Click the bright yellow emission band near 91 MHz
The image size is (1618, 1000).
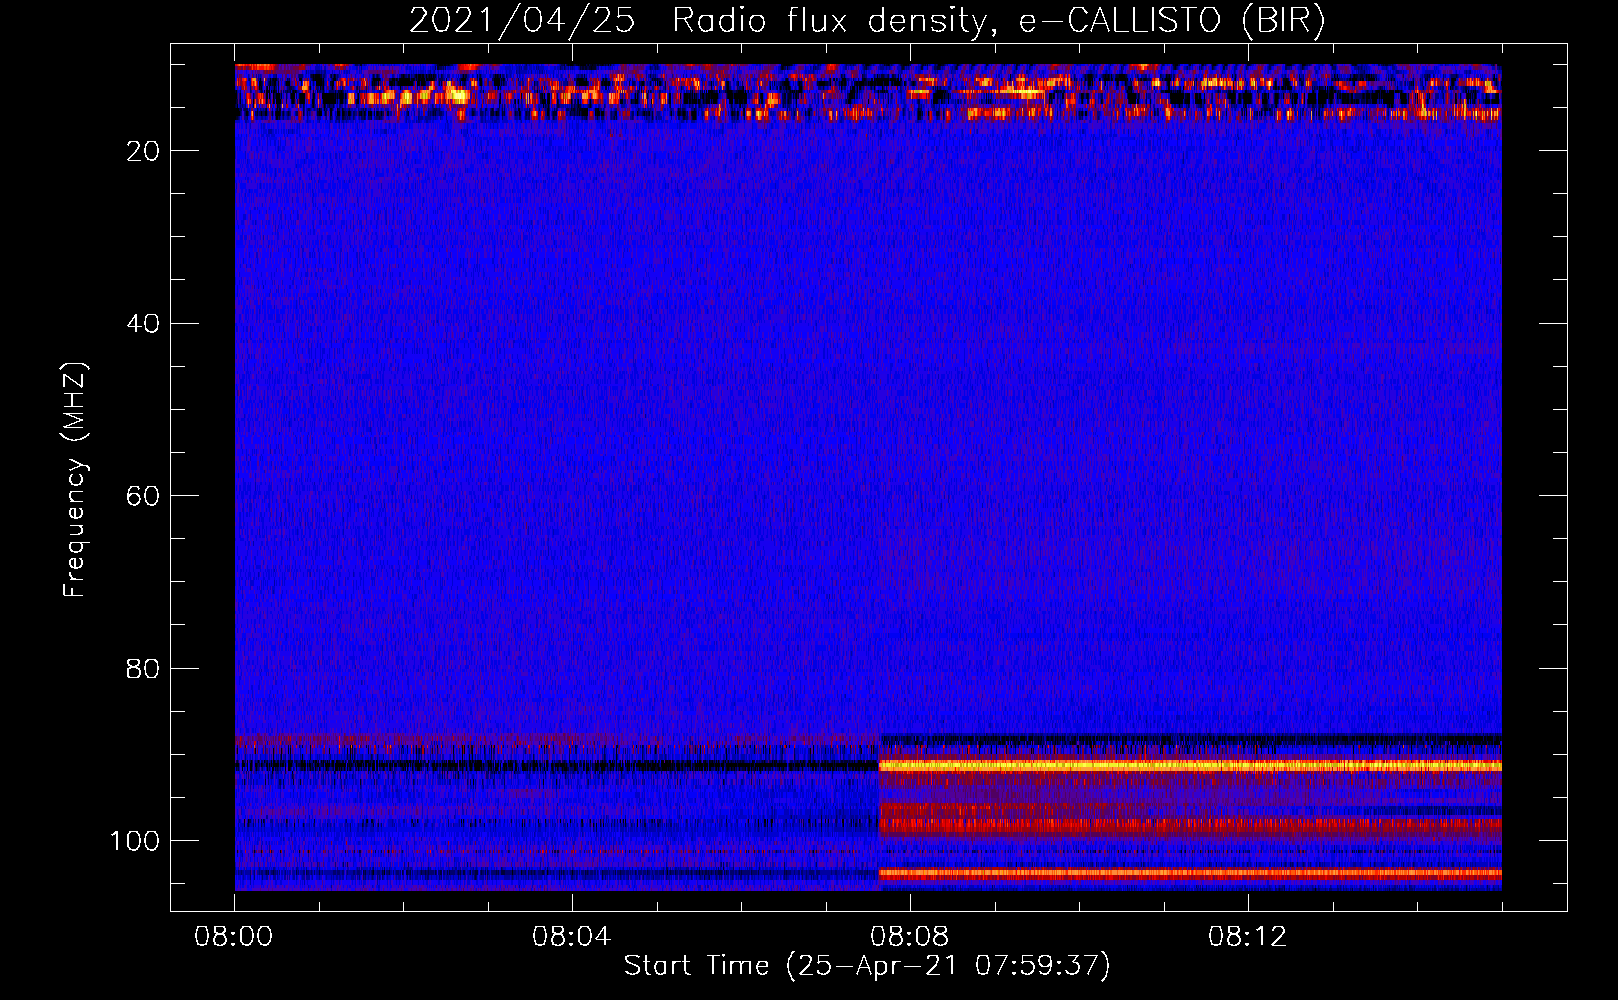1190,765
